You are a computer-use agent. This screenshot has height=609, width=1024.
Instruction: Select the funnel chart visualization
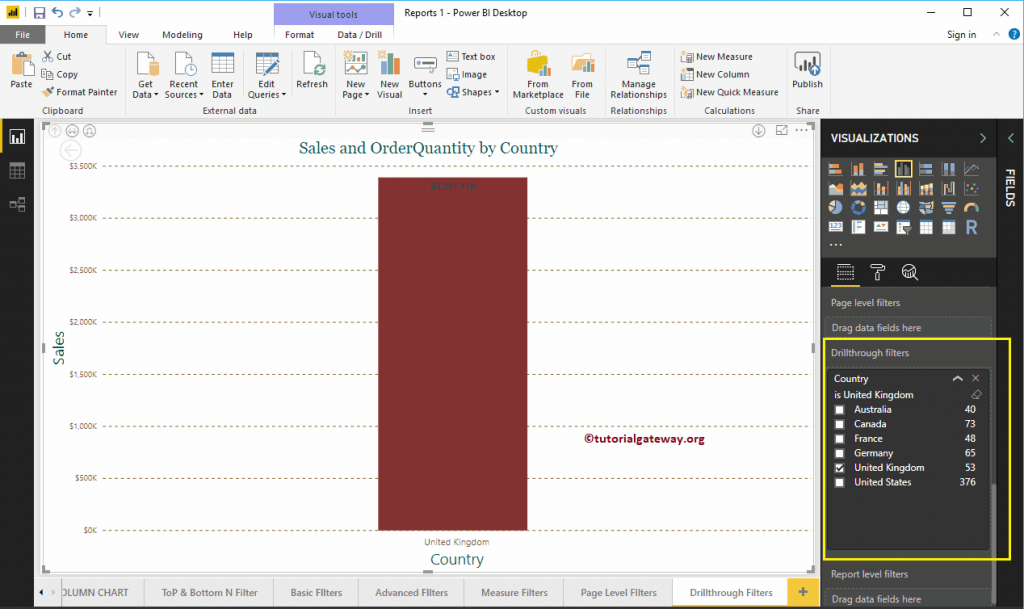pos(947,207)
